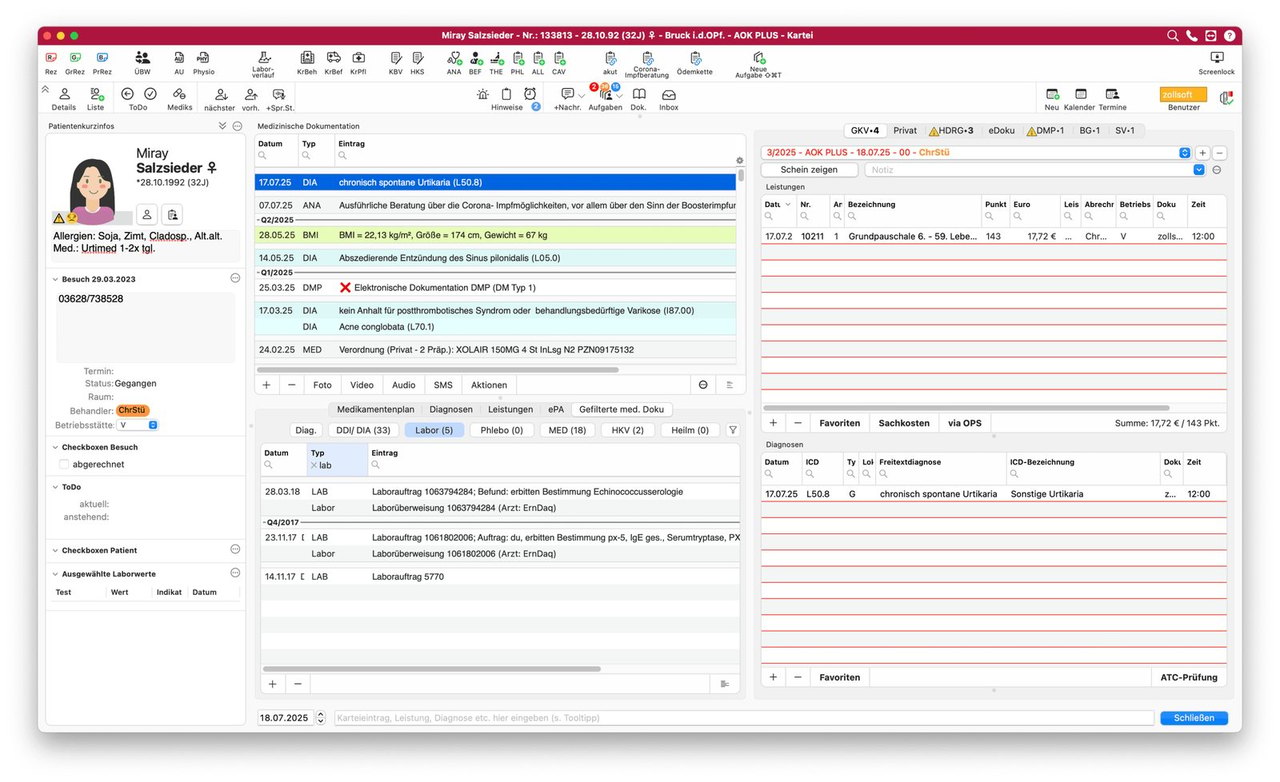Open the Physio prescription icon
The image size is (1280, 782).
[203, 63]
